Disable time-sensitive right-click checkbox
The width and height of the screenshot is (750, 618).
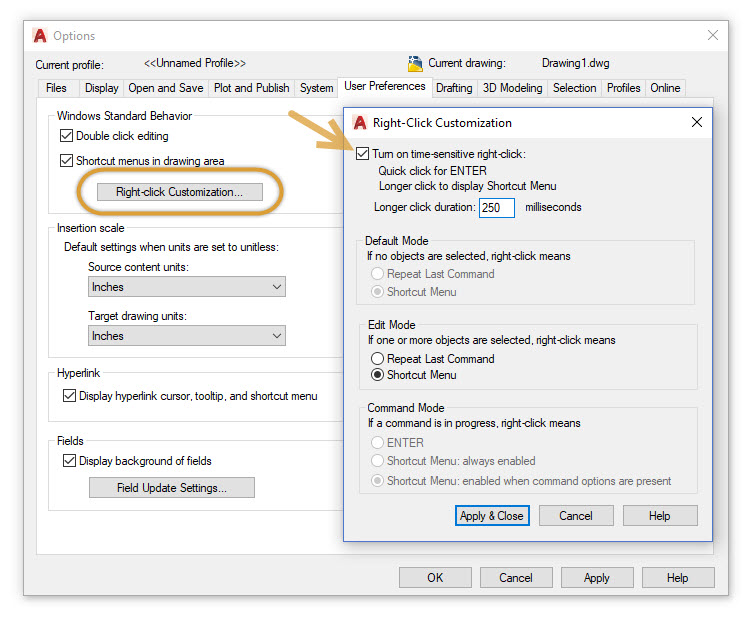[362, 154]
